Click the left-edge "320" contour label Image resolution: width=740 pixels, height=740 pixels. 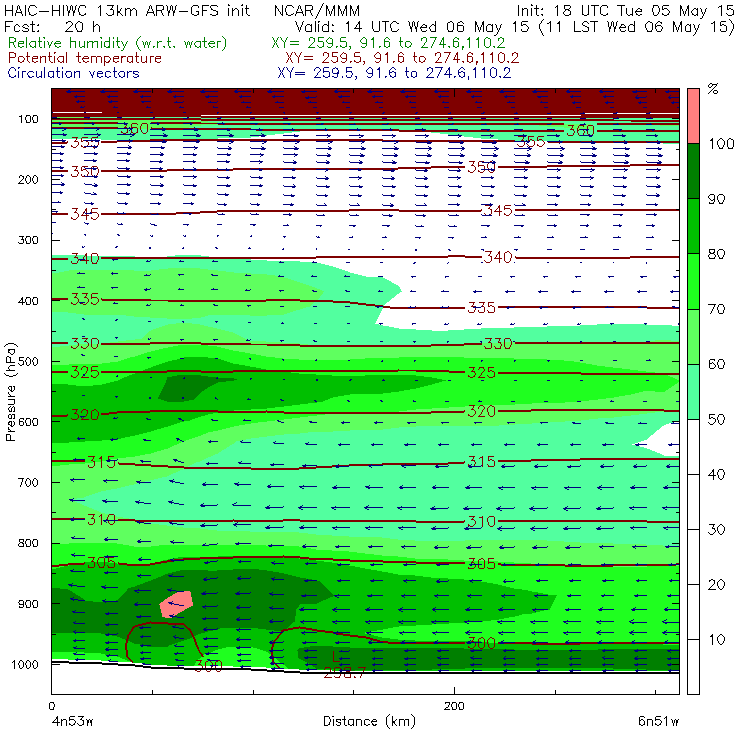click(x=85, y=415)
